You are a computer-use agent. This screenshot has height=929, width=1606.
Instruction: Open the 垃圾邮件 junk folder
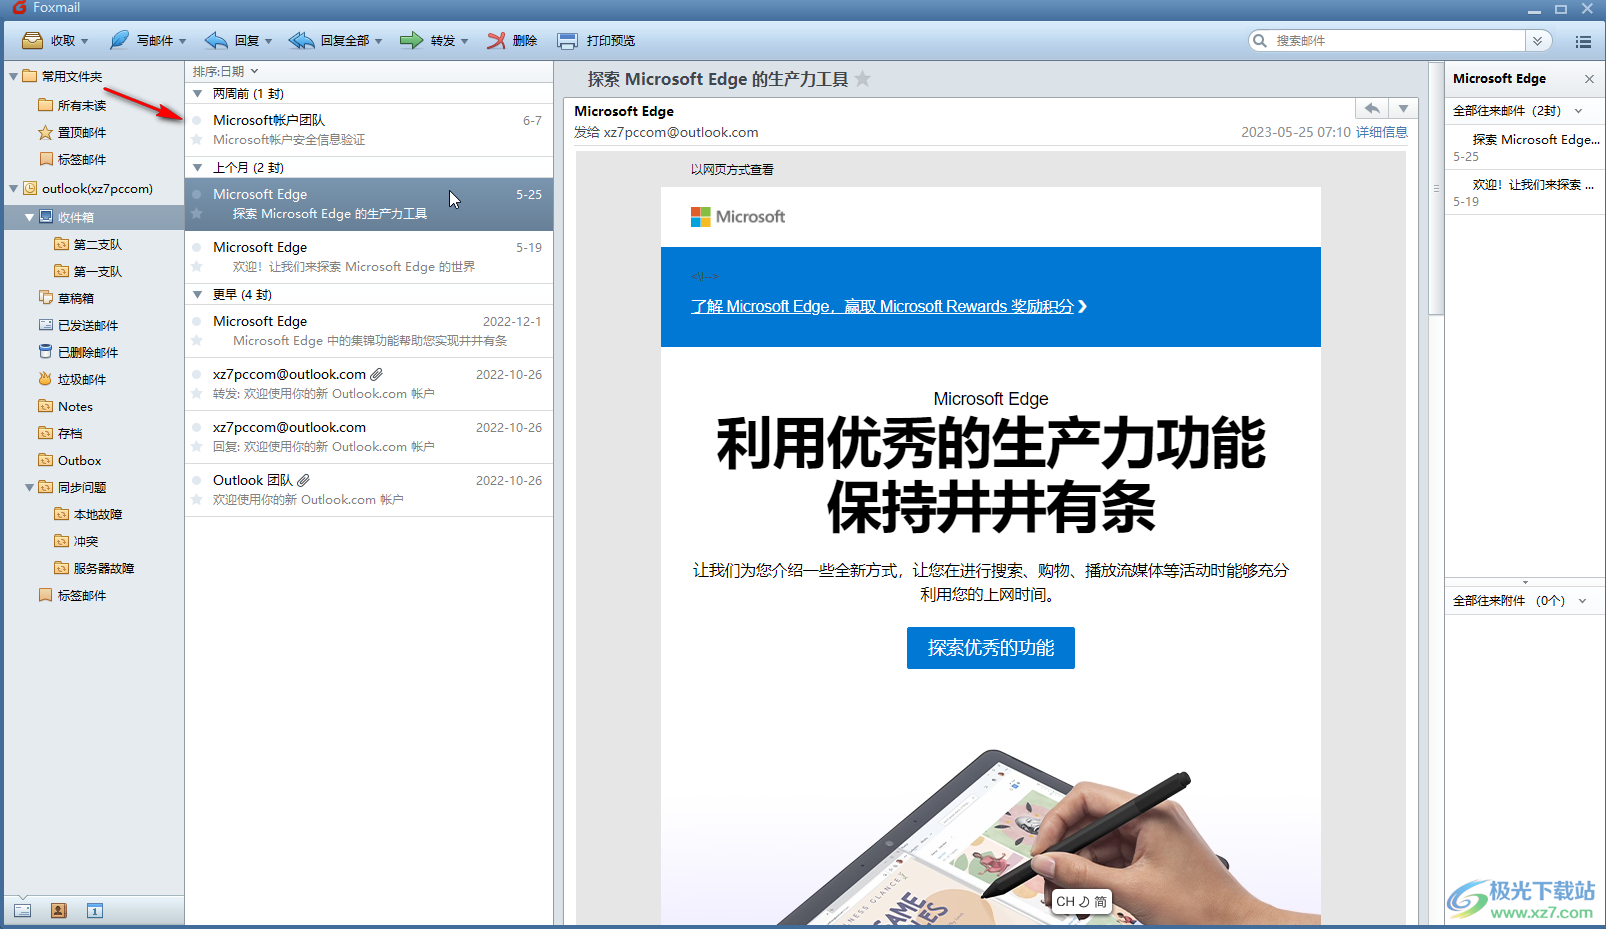[72, 379]
